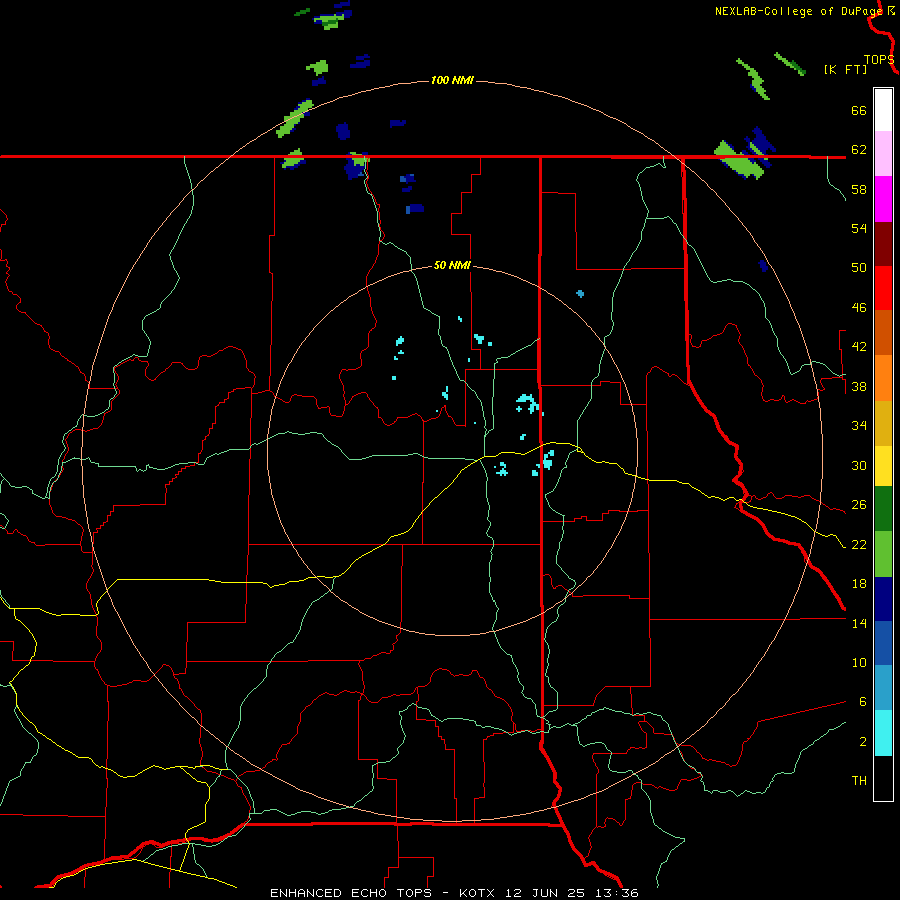Click the light pink legend swatch
Screen dimensions: 900x900
tap(883, 154)
